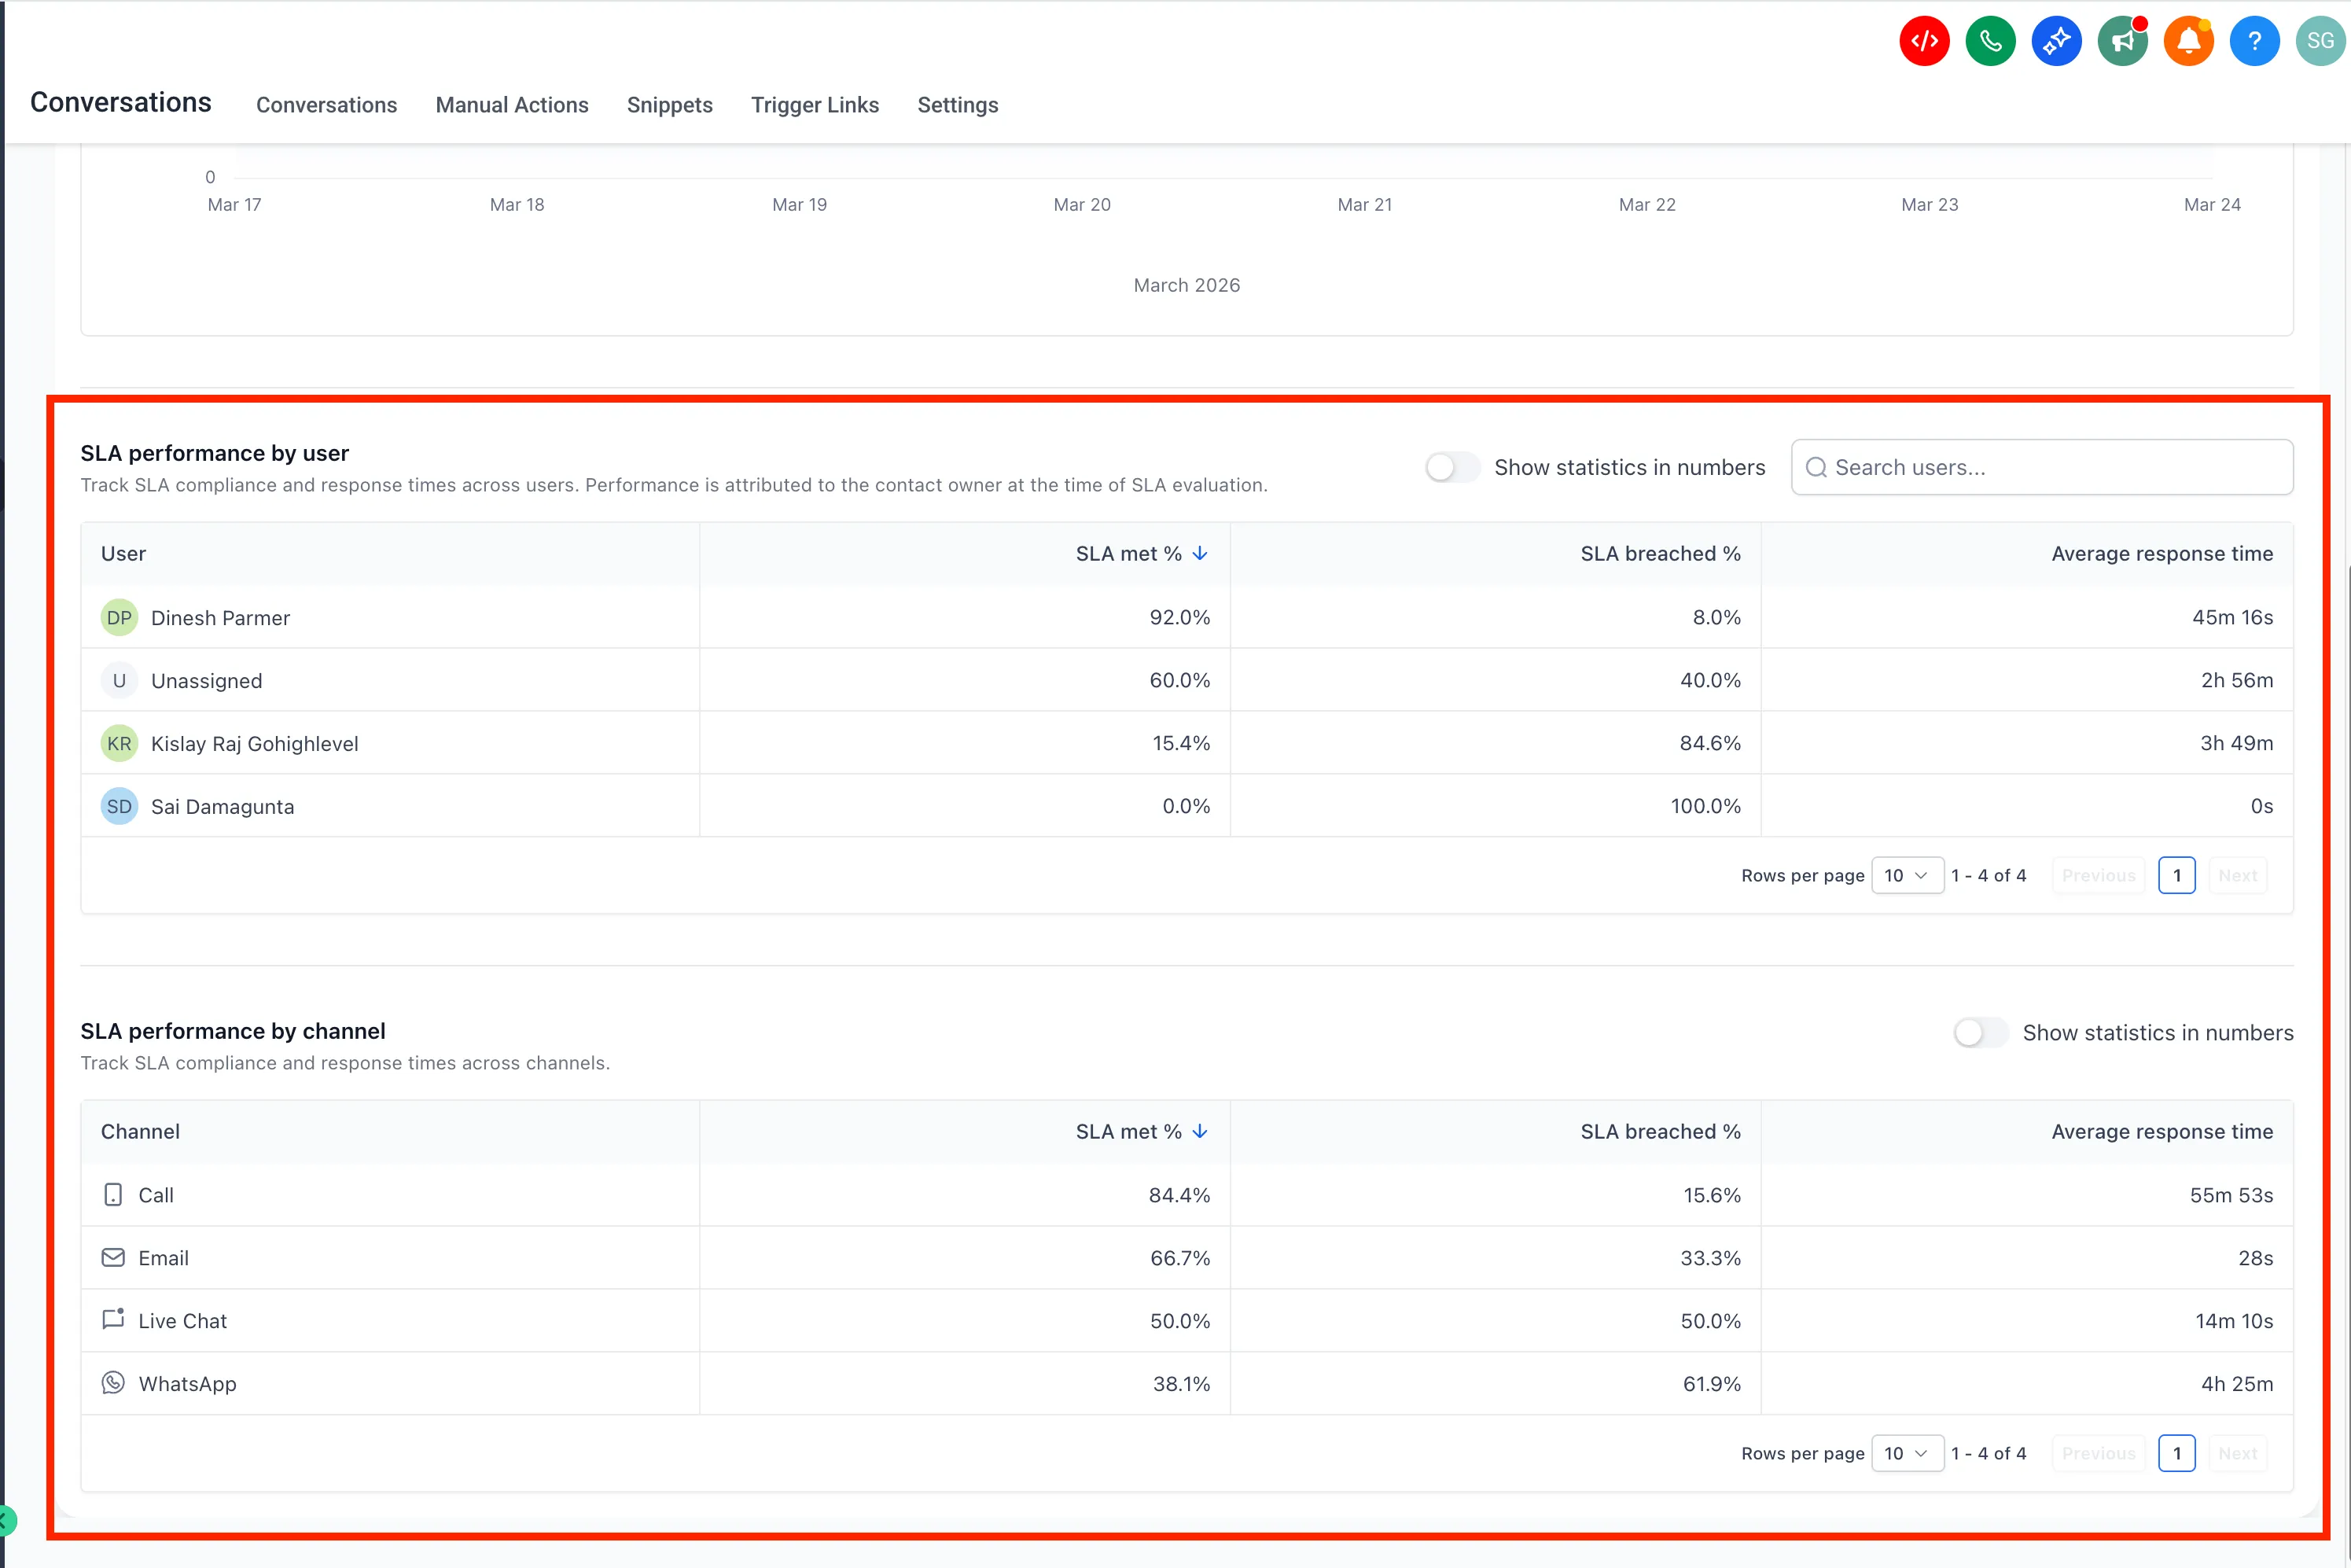Screen dimensions: 2351x1568
Task: Open the Snippets tab
Action: 669,105
